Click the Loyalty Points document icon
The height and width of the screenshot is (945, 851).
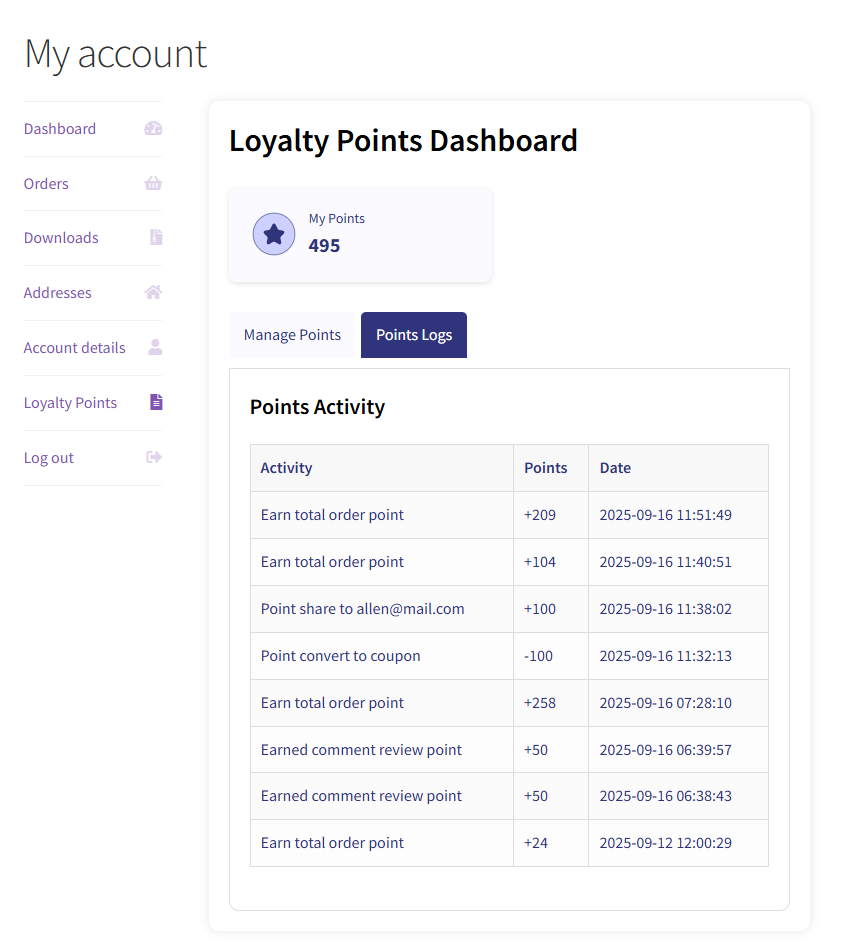(x=156, y=402)
